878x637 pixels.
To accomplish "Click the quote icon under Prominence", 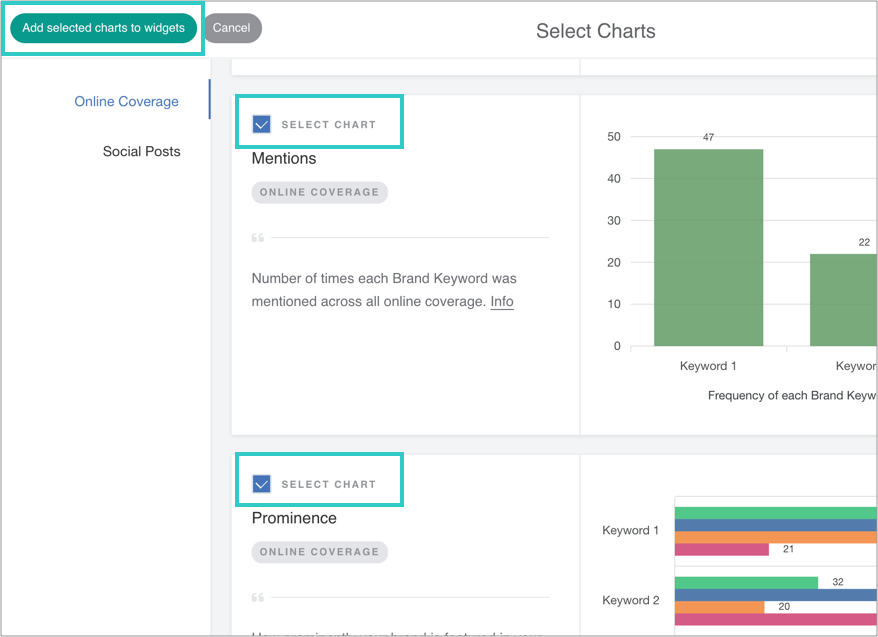I will tap(258, 598).
